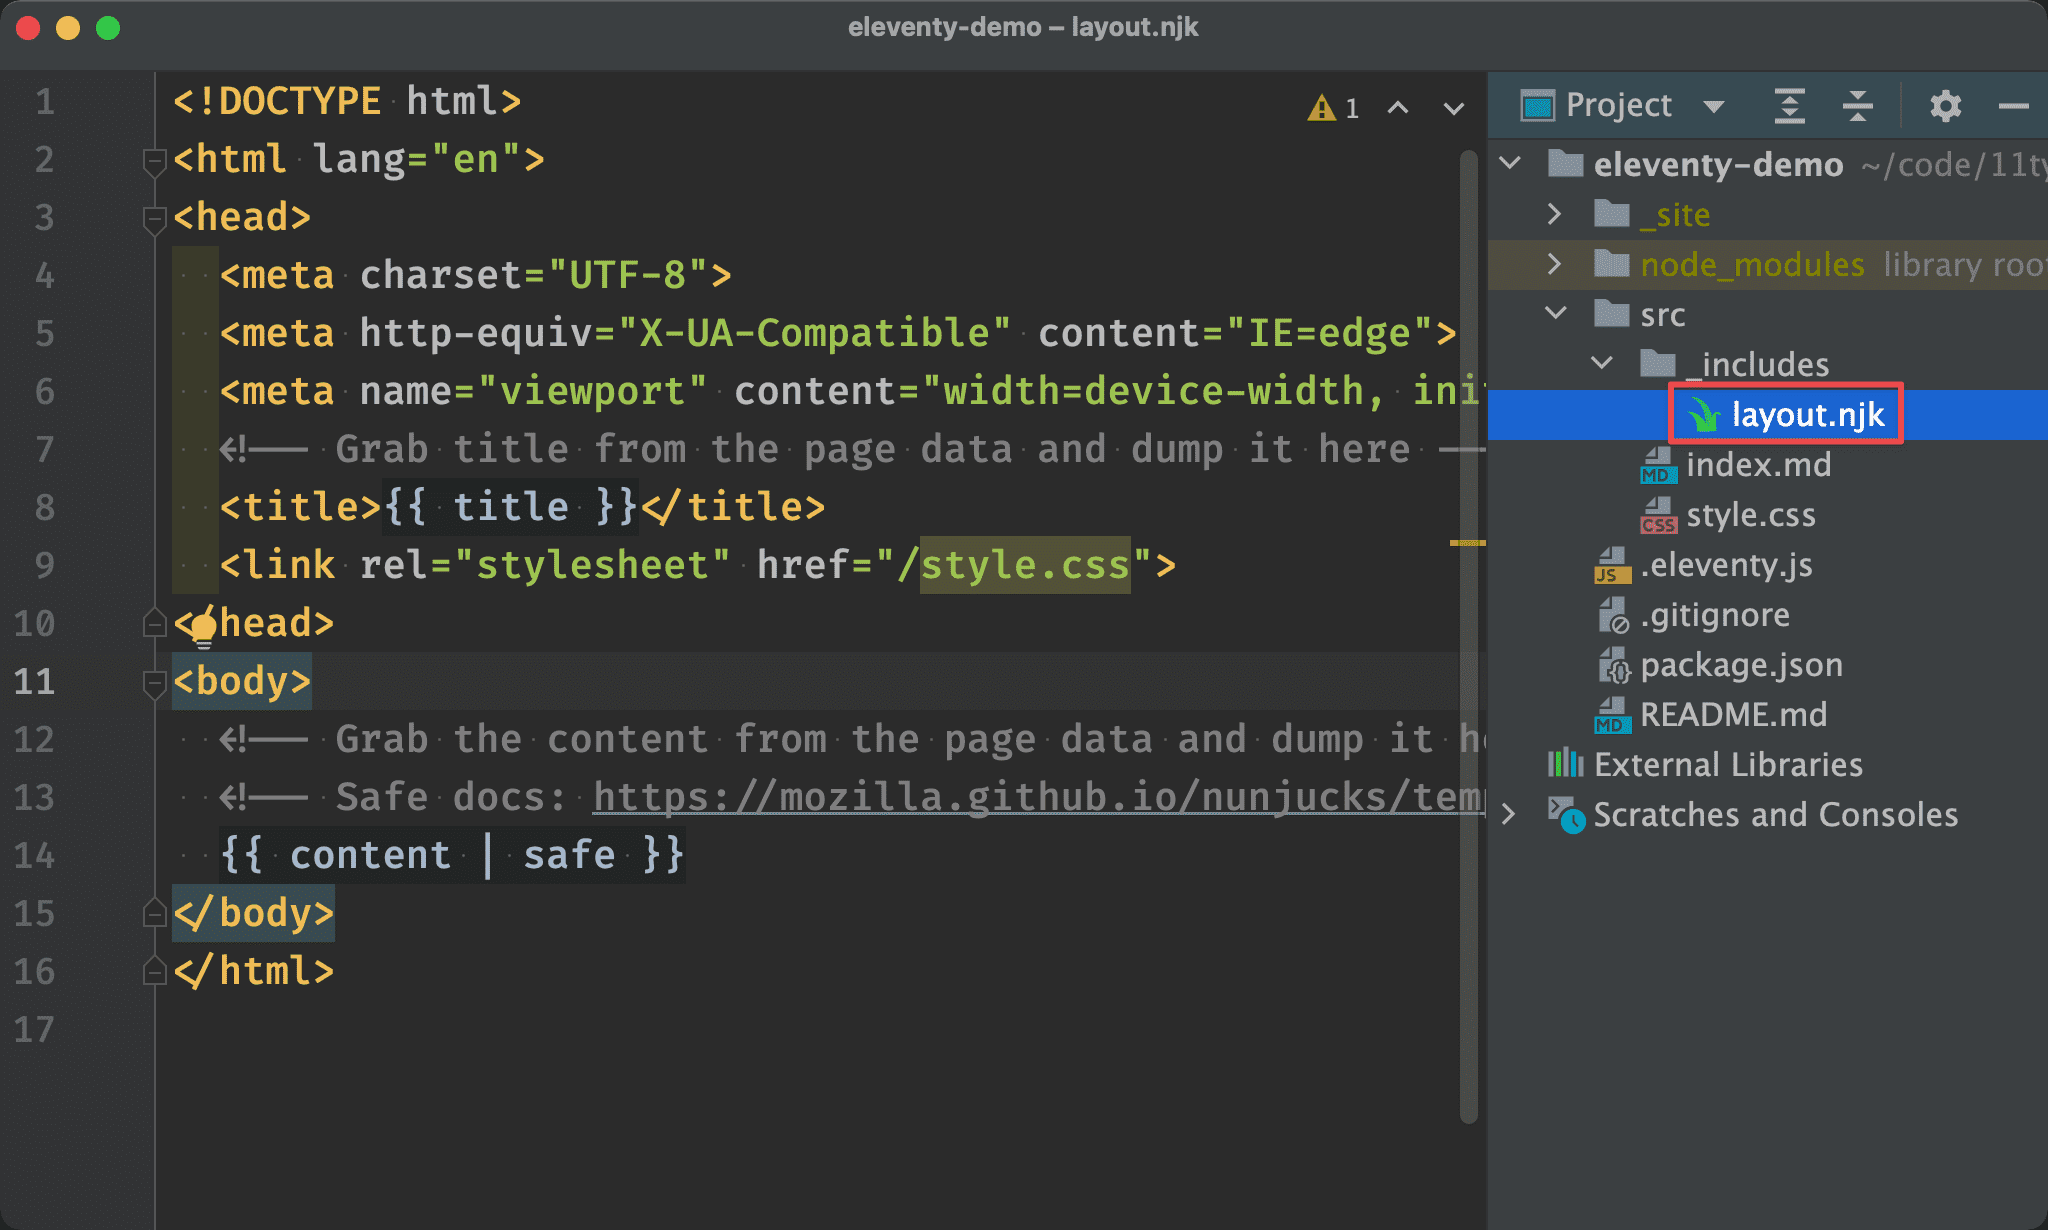Click the Collapse All icon in Project panel
The width and height of the screenshot is (2048, 1230).
(x=1857, y=105)
